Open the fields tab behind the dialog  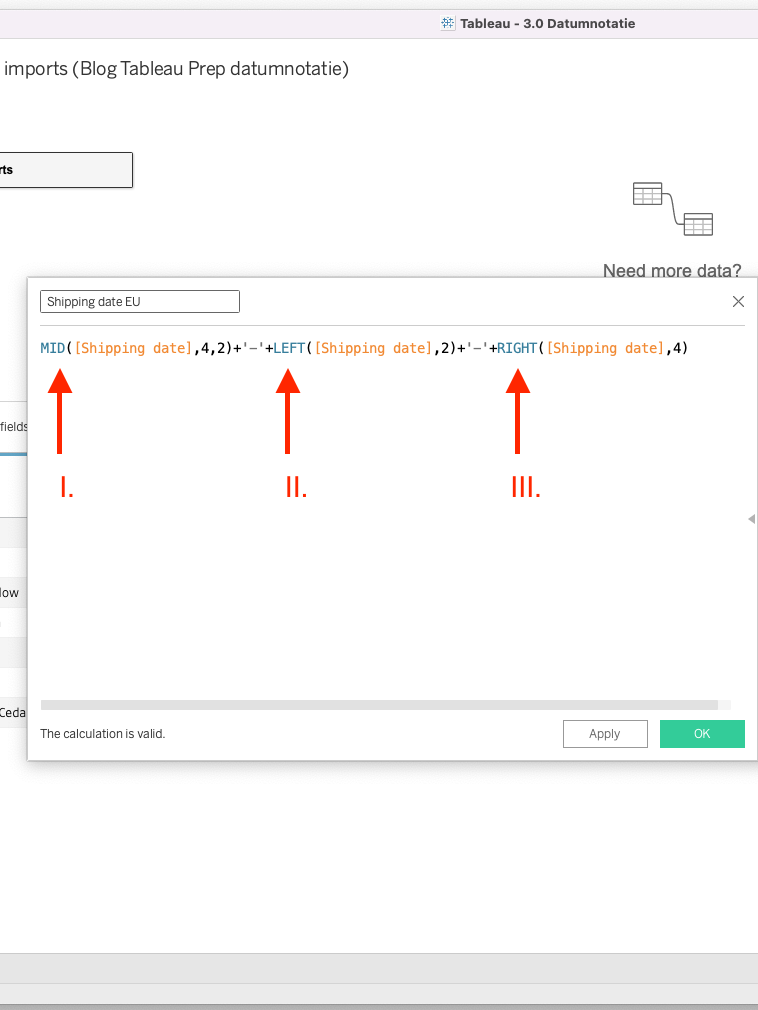click(14, 427)
